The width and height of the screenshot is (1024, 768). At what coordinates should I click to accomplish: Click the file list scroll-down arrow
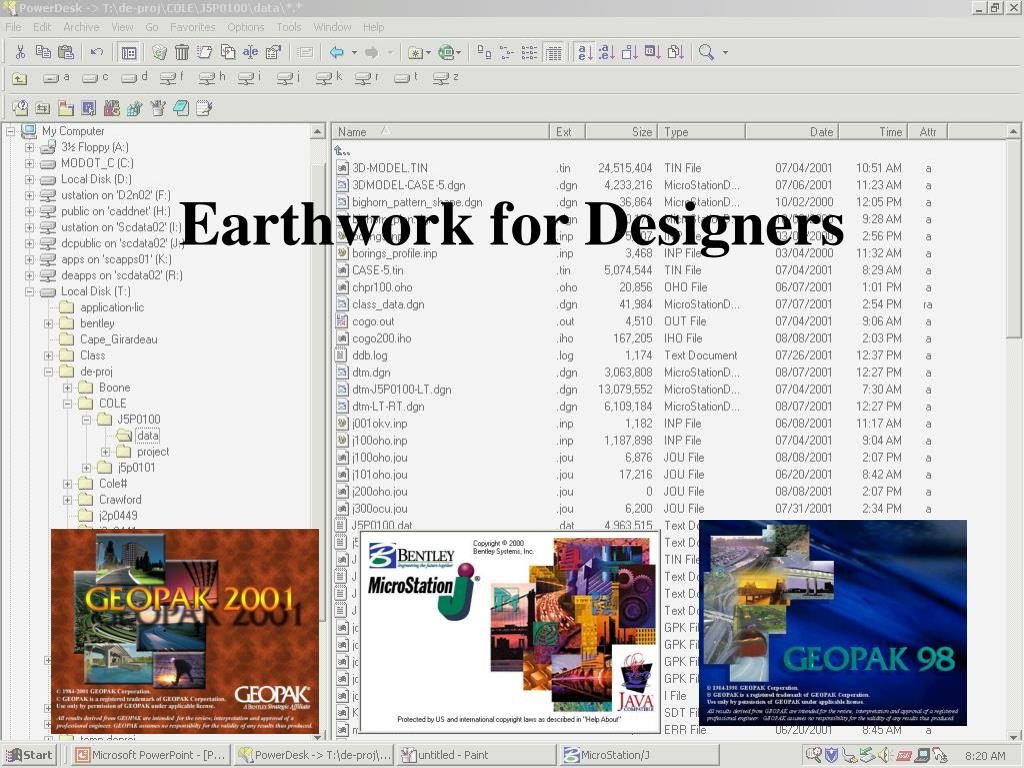pyautogui.click(x=1013, y=736)
